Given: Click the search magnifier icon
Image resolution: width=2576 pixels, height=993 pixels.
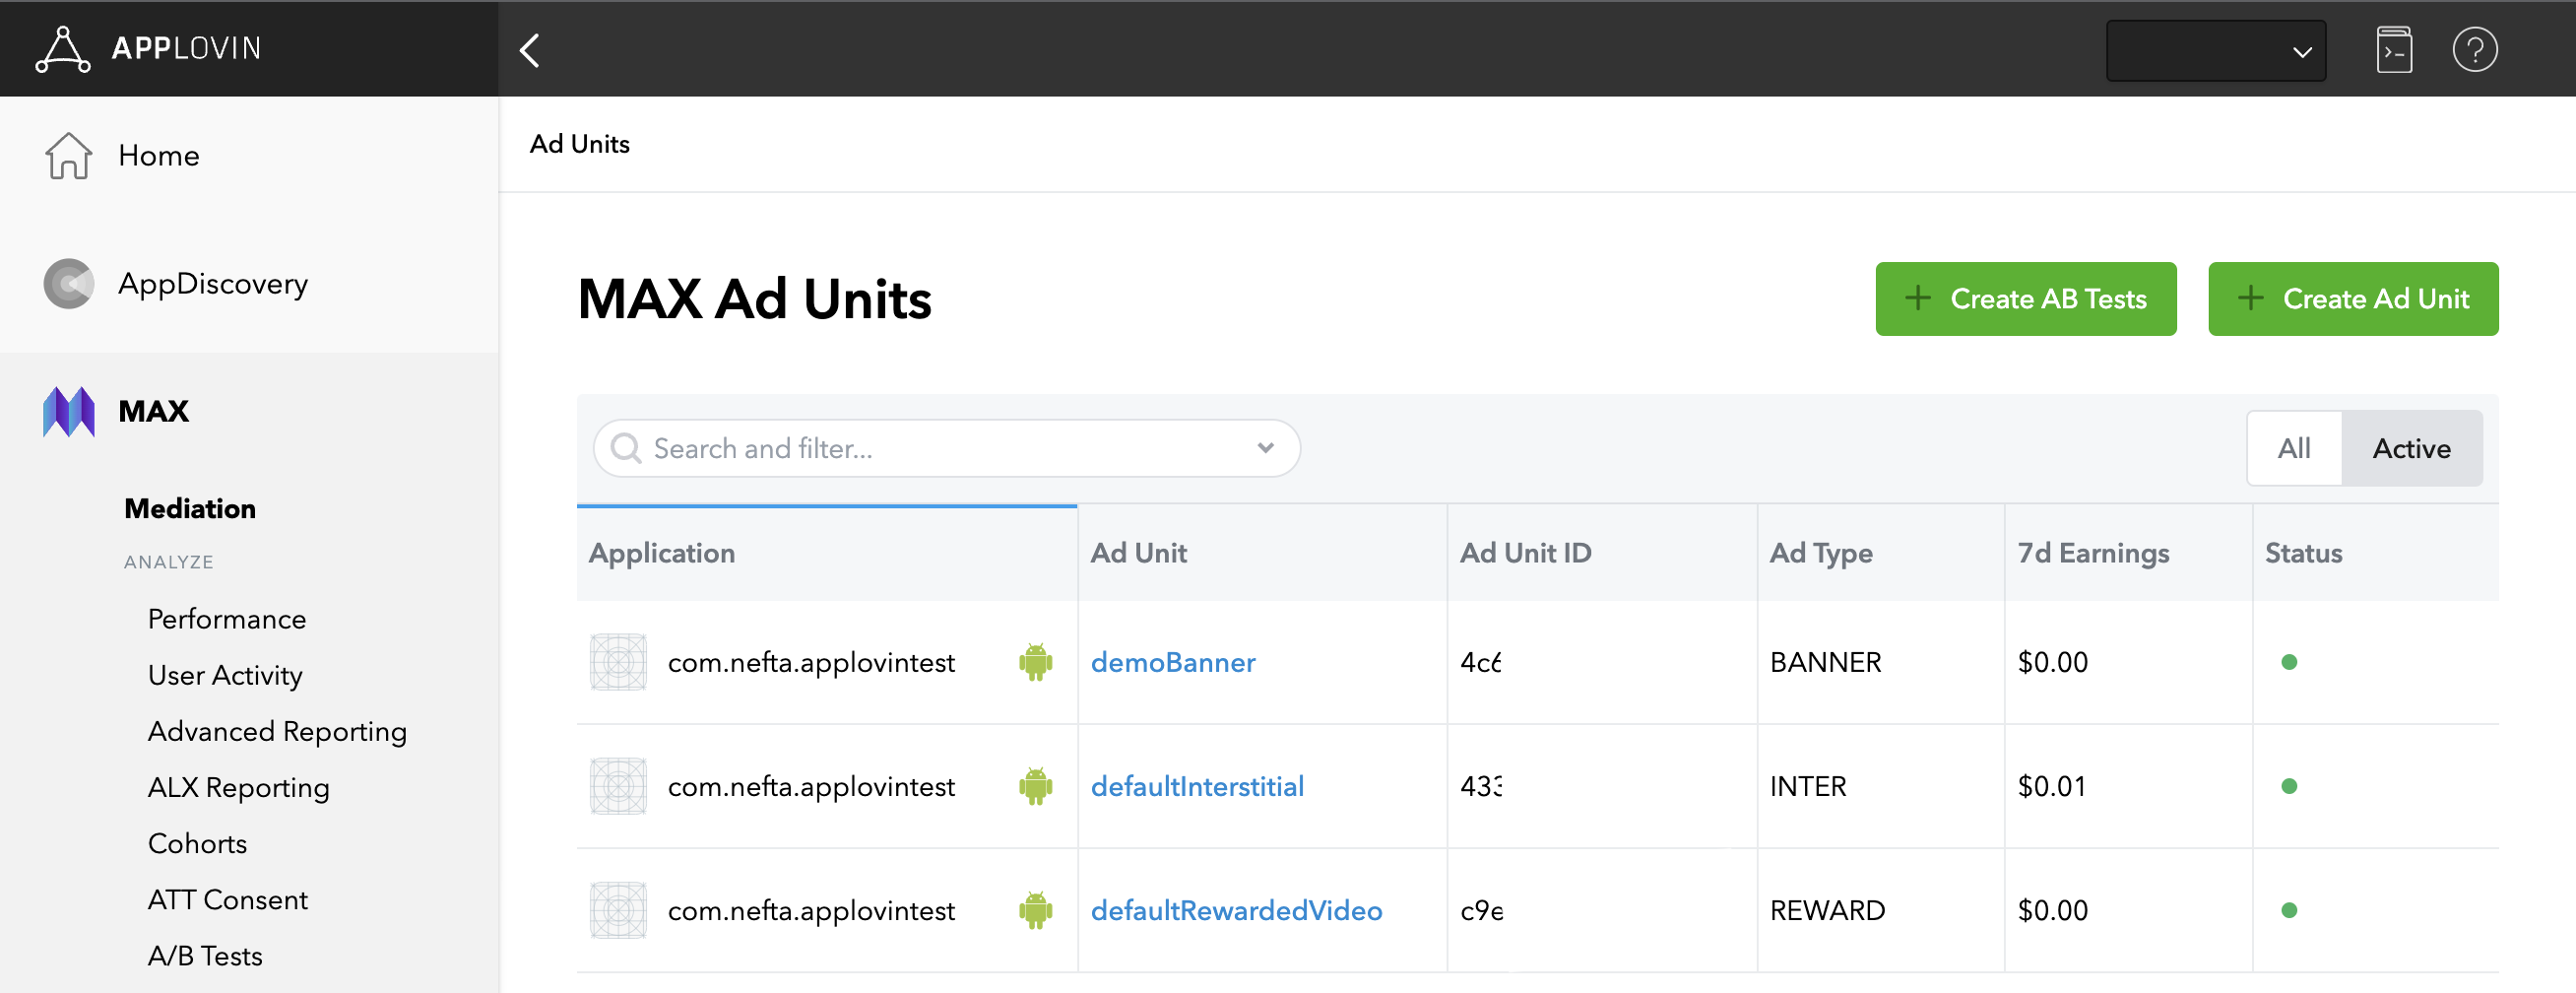Looking at the screenshot, I should point(626,448).
